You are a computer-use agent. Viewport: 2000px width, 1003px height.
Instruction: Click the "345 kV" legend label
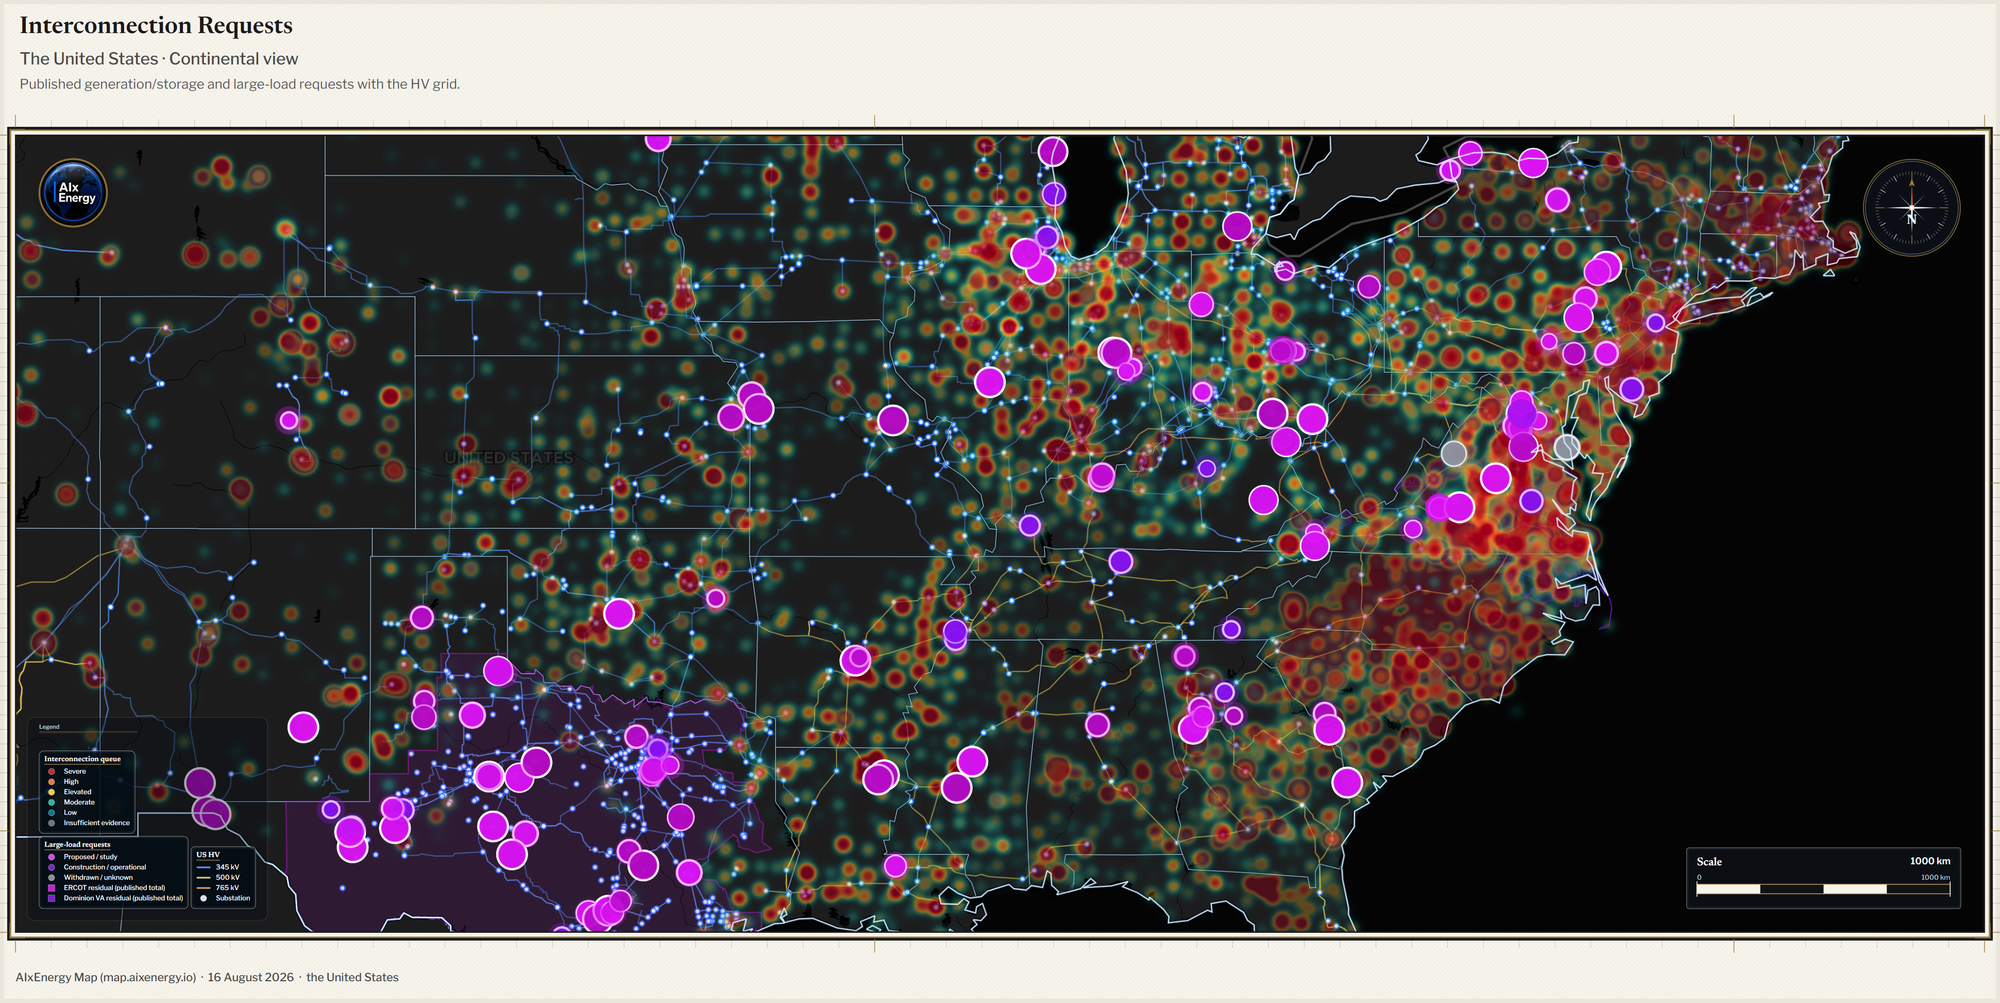pos(227,867)
